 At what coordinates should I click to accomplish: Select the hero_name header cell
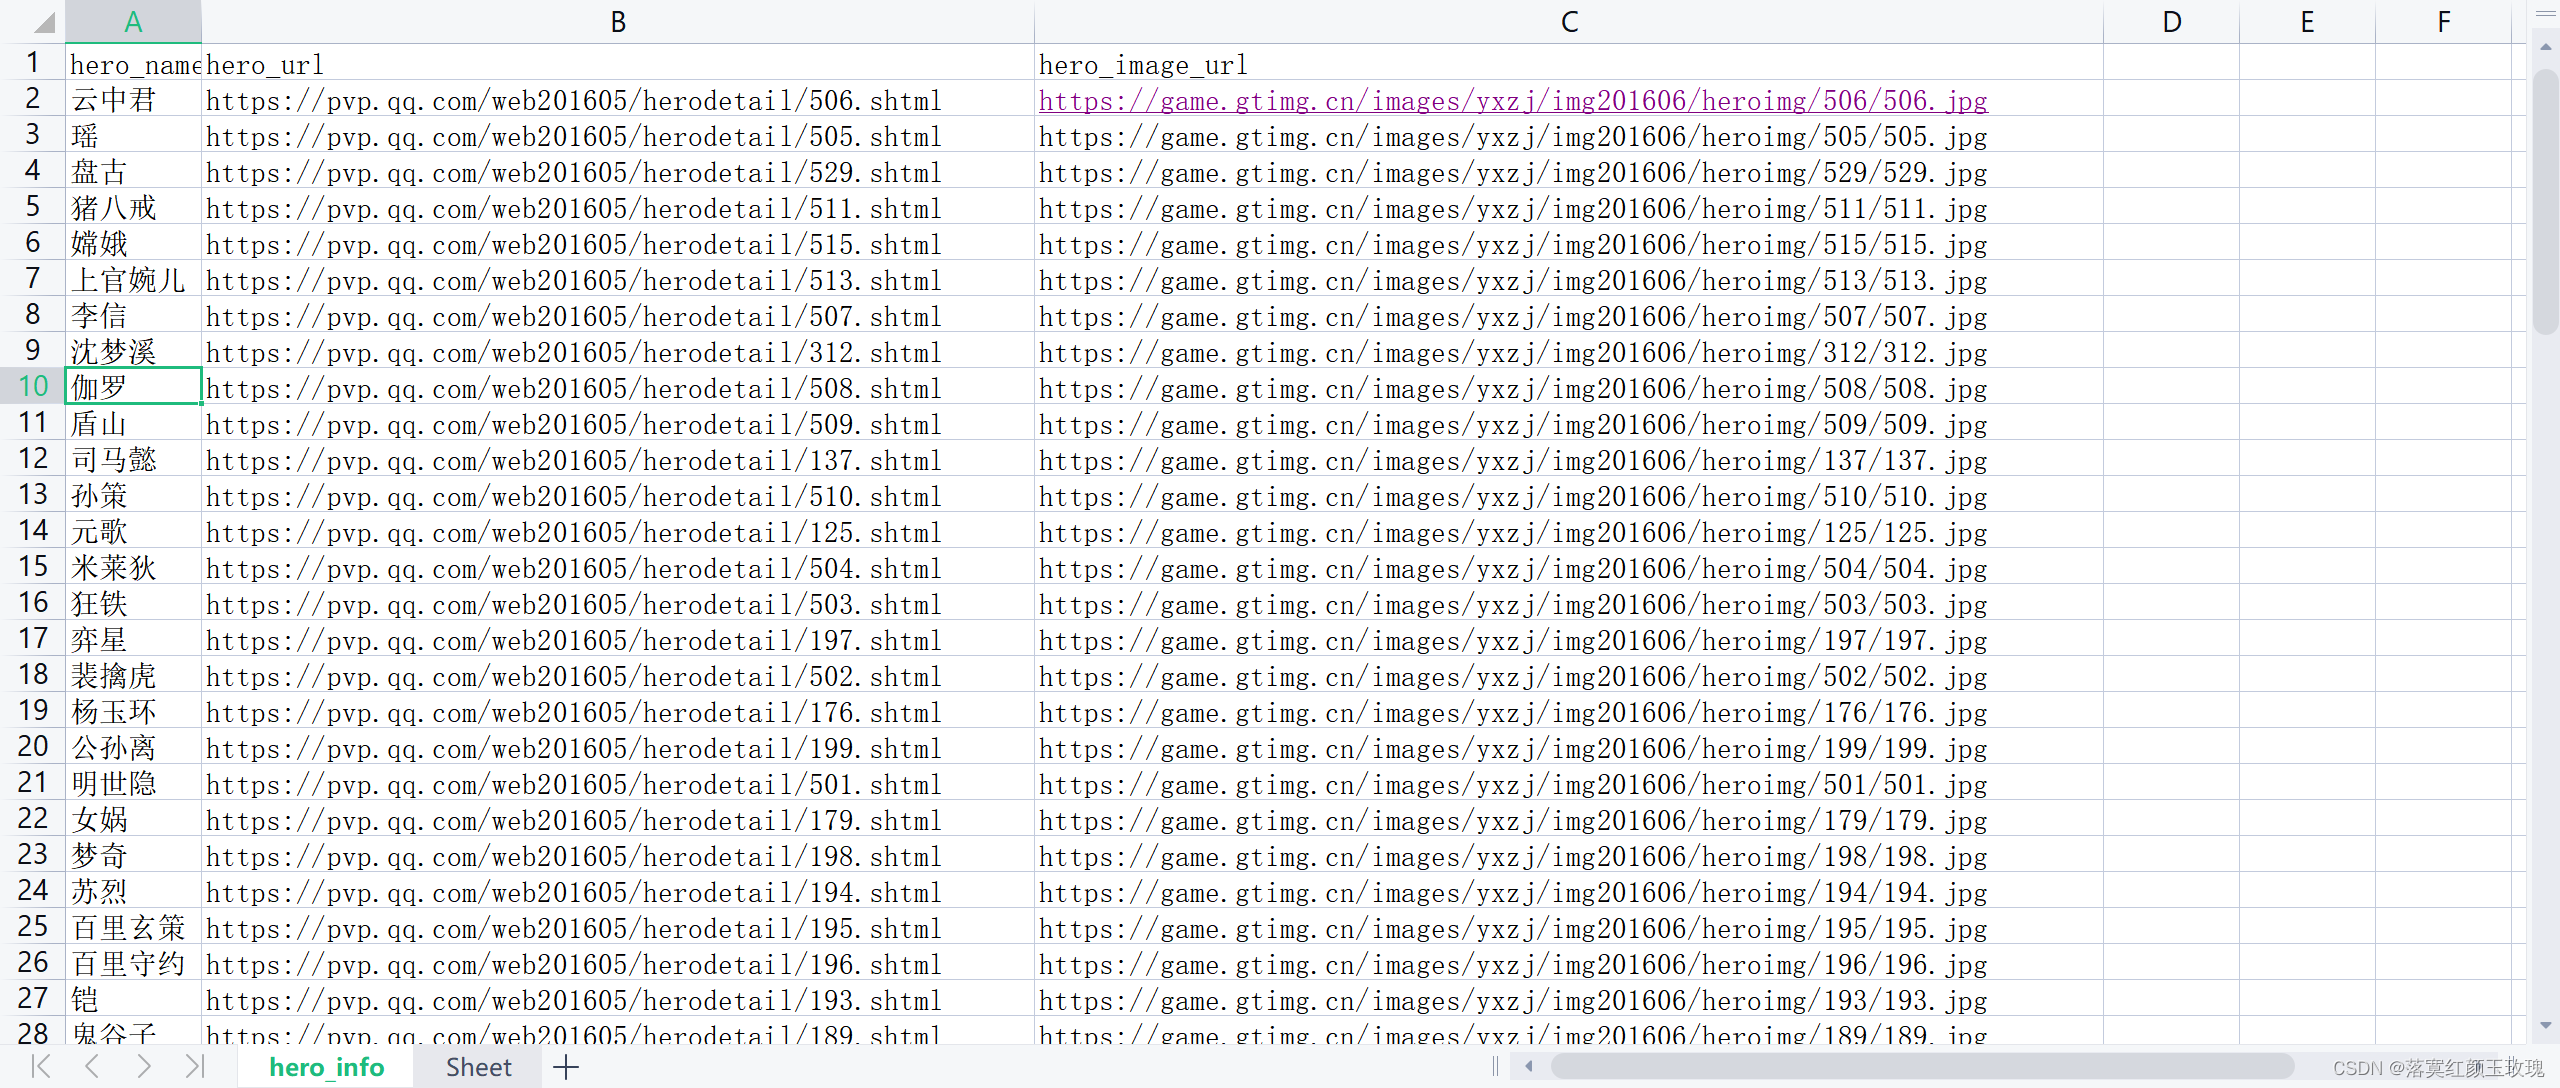point(133,64)
